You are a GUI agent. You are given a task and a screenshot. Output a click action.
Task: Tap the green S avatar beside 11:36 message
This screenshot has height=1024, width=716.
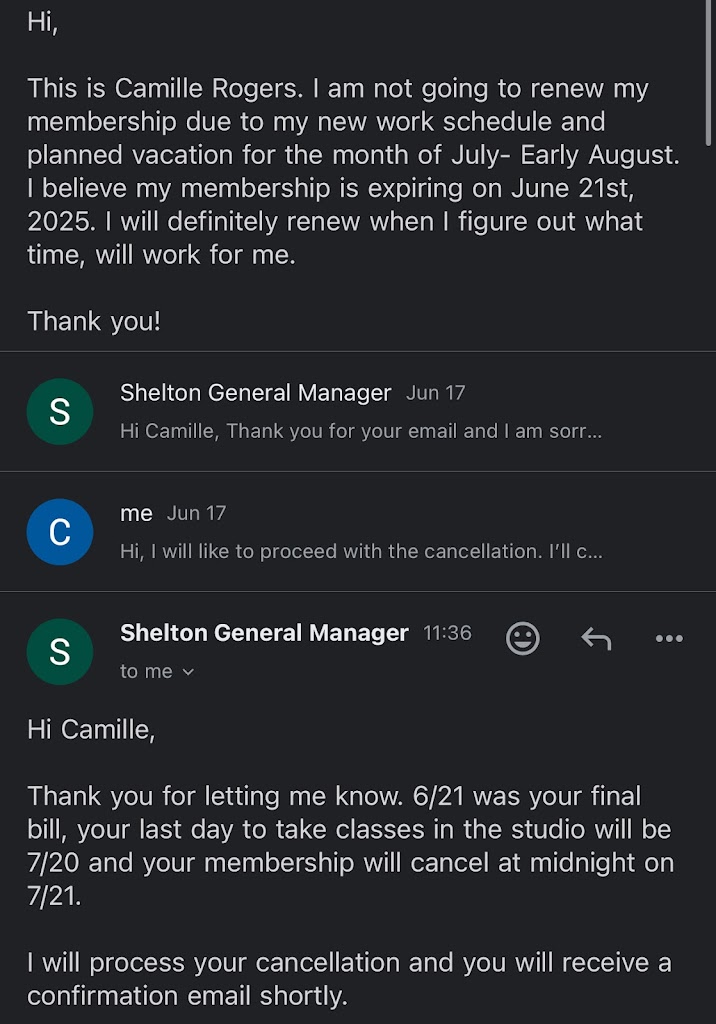pos(60,651)
